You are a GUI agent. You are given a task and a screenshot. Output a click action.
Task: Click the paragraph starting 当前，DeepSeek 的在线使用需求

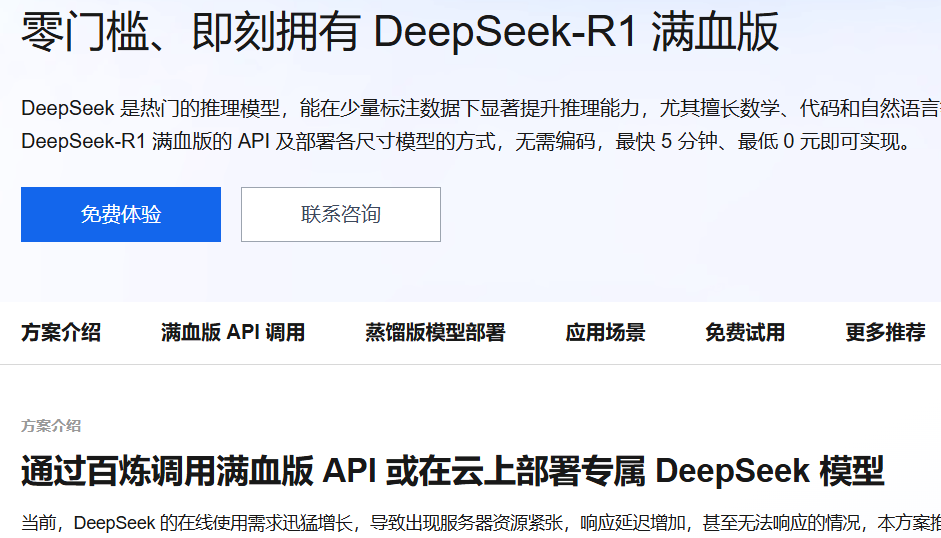tap(481, 522)
